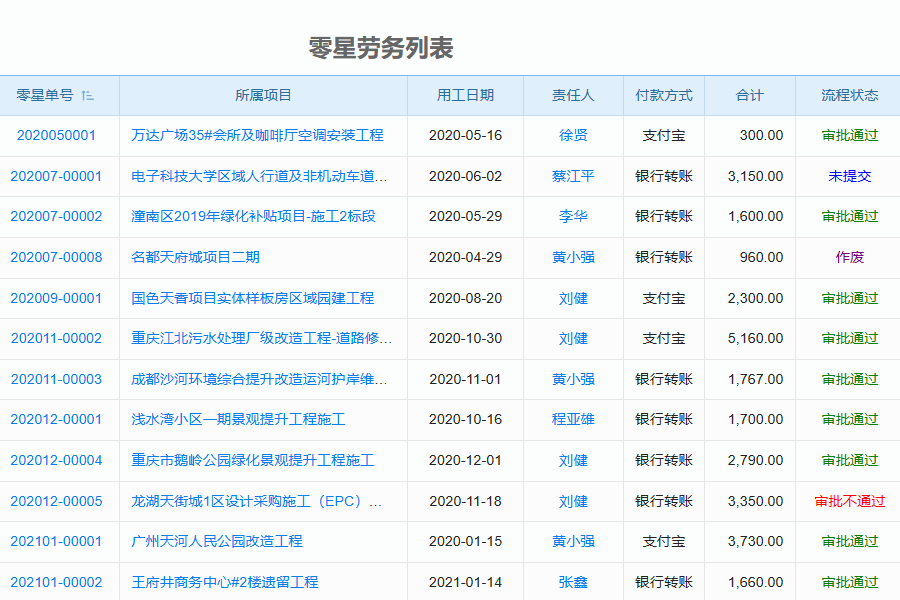
Task: Open order number 202012-00004
Action: pyautogui.click(x=56, y=460)
